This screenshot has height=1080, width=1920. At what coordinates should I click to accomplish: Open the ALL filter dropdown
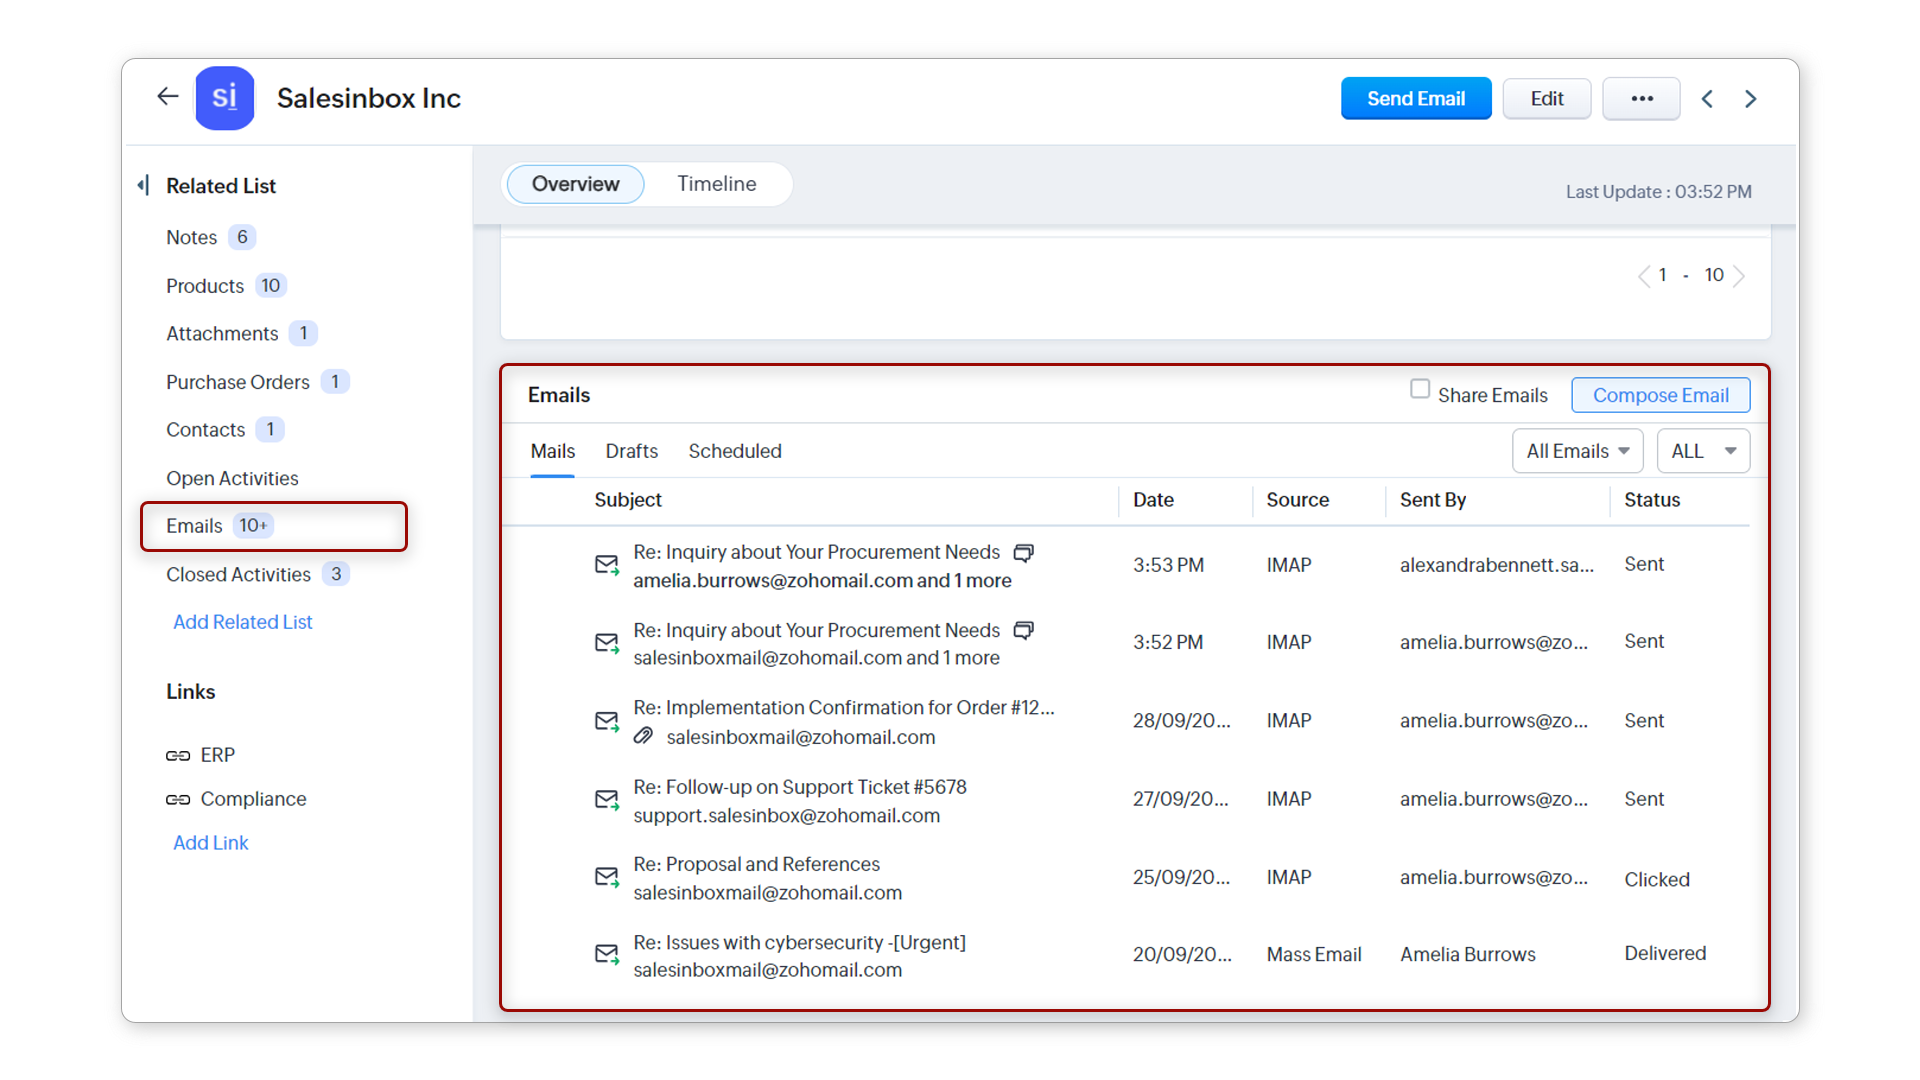(x=1703, y=451)
